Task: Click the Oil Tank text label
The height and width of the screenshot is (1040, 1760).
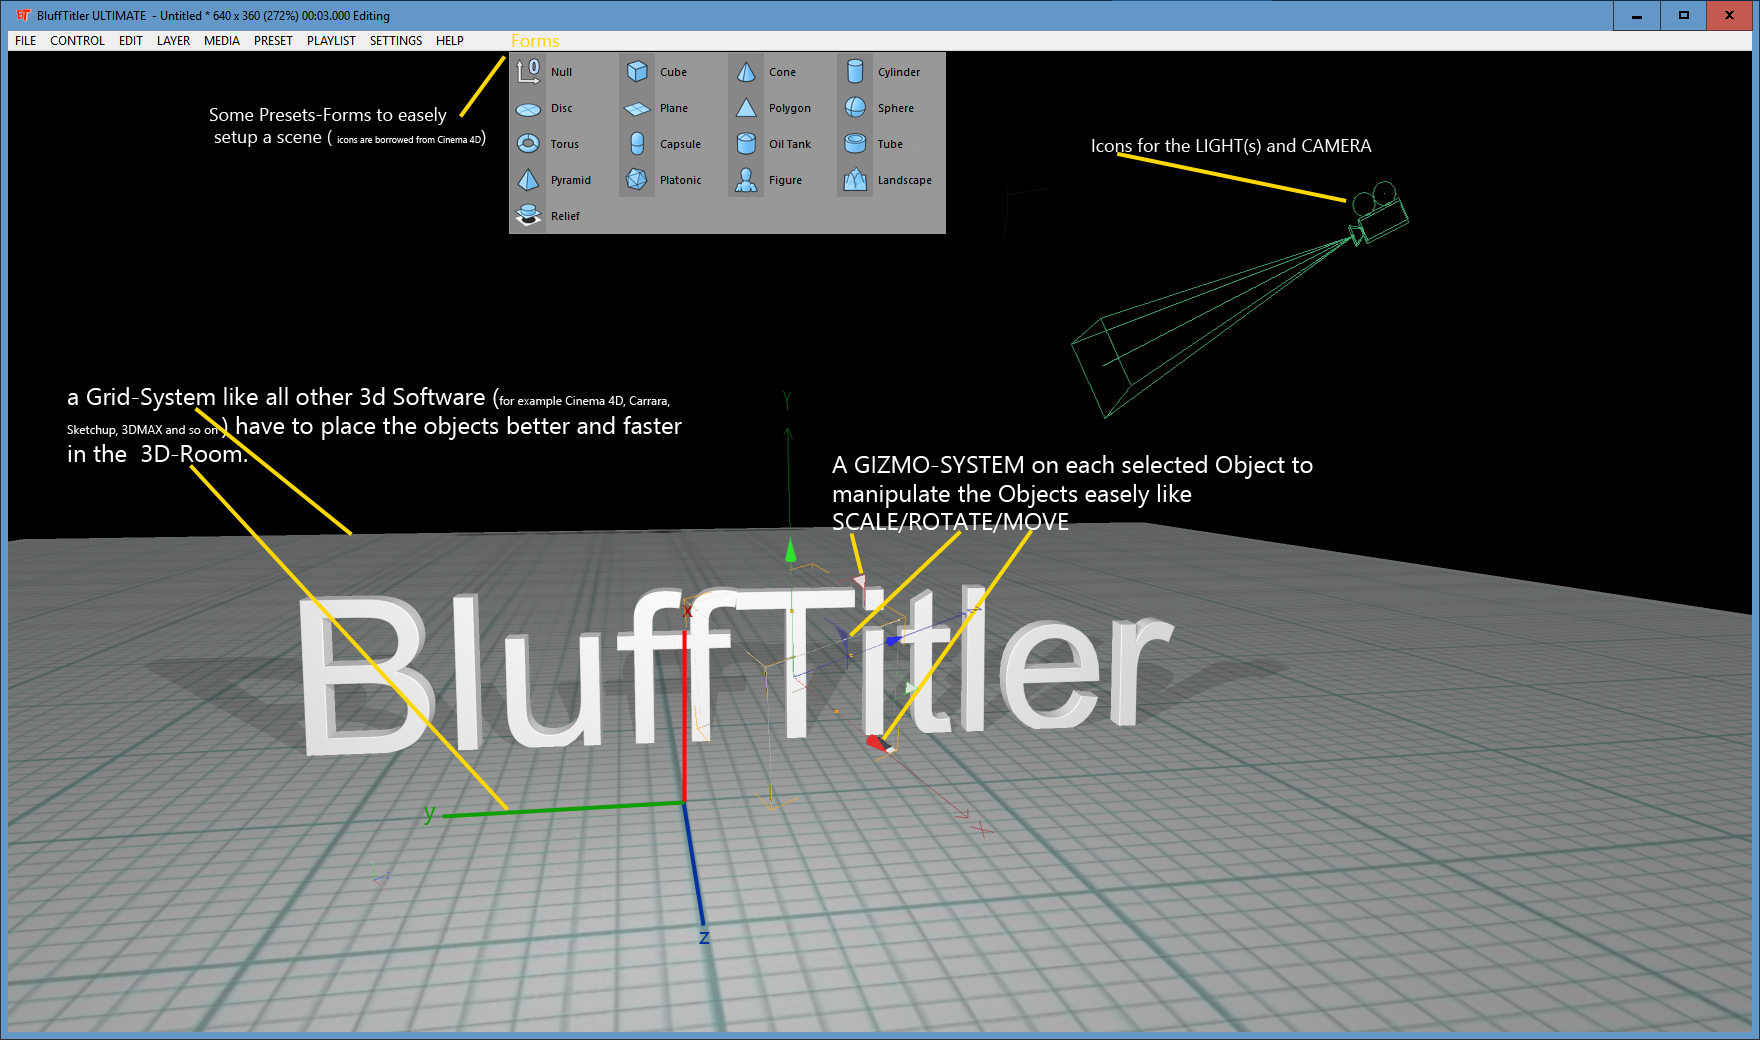Action: (x=790, y=144)
